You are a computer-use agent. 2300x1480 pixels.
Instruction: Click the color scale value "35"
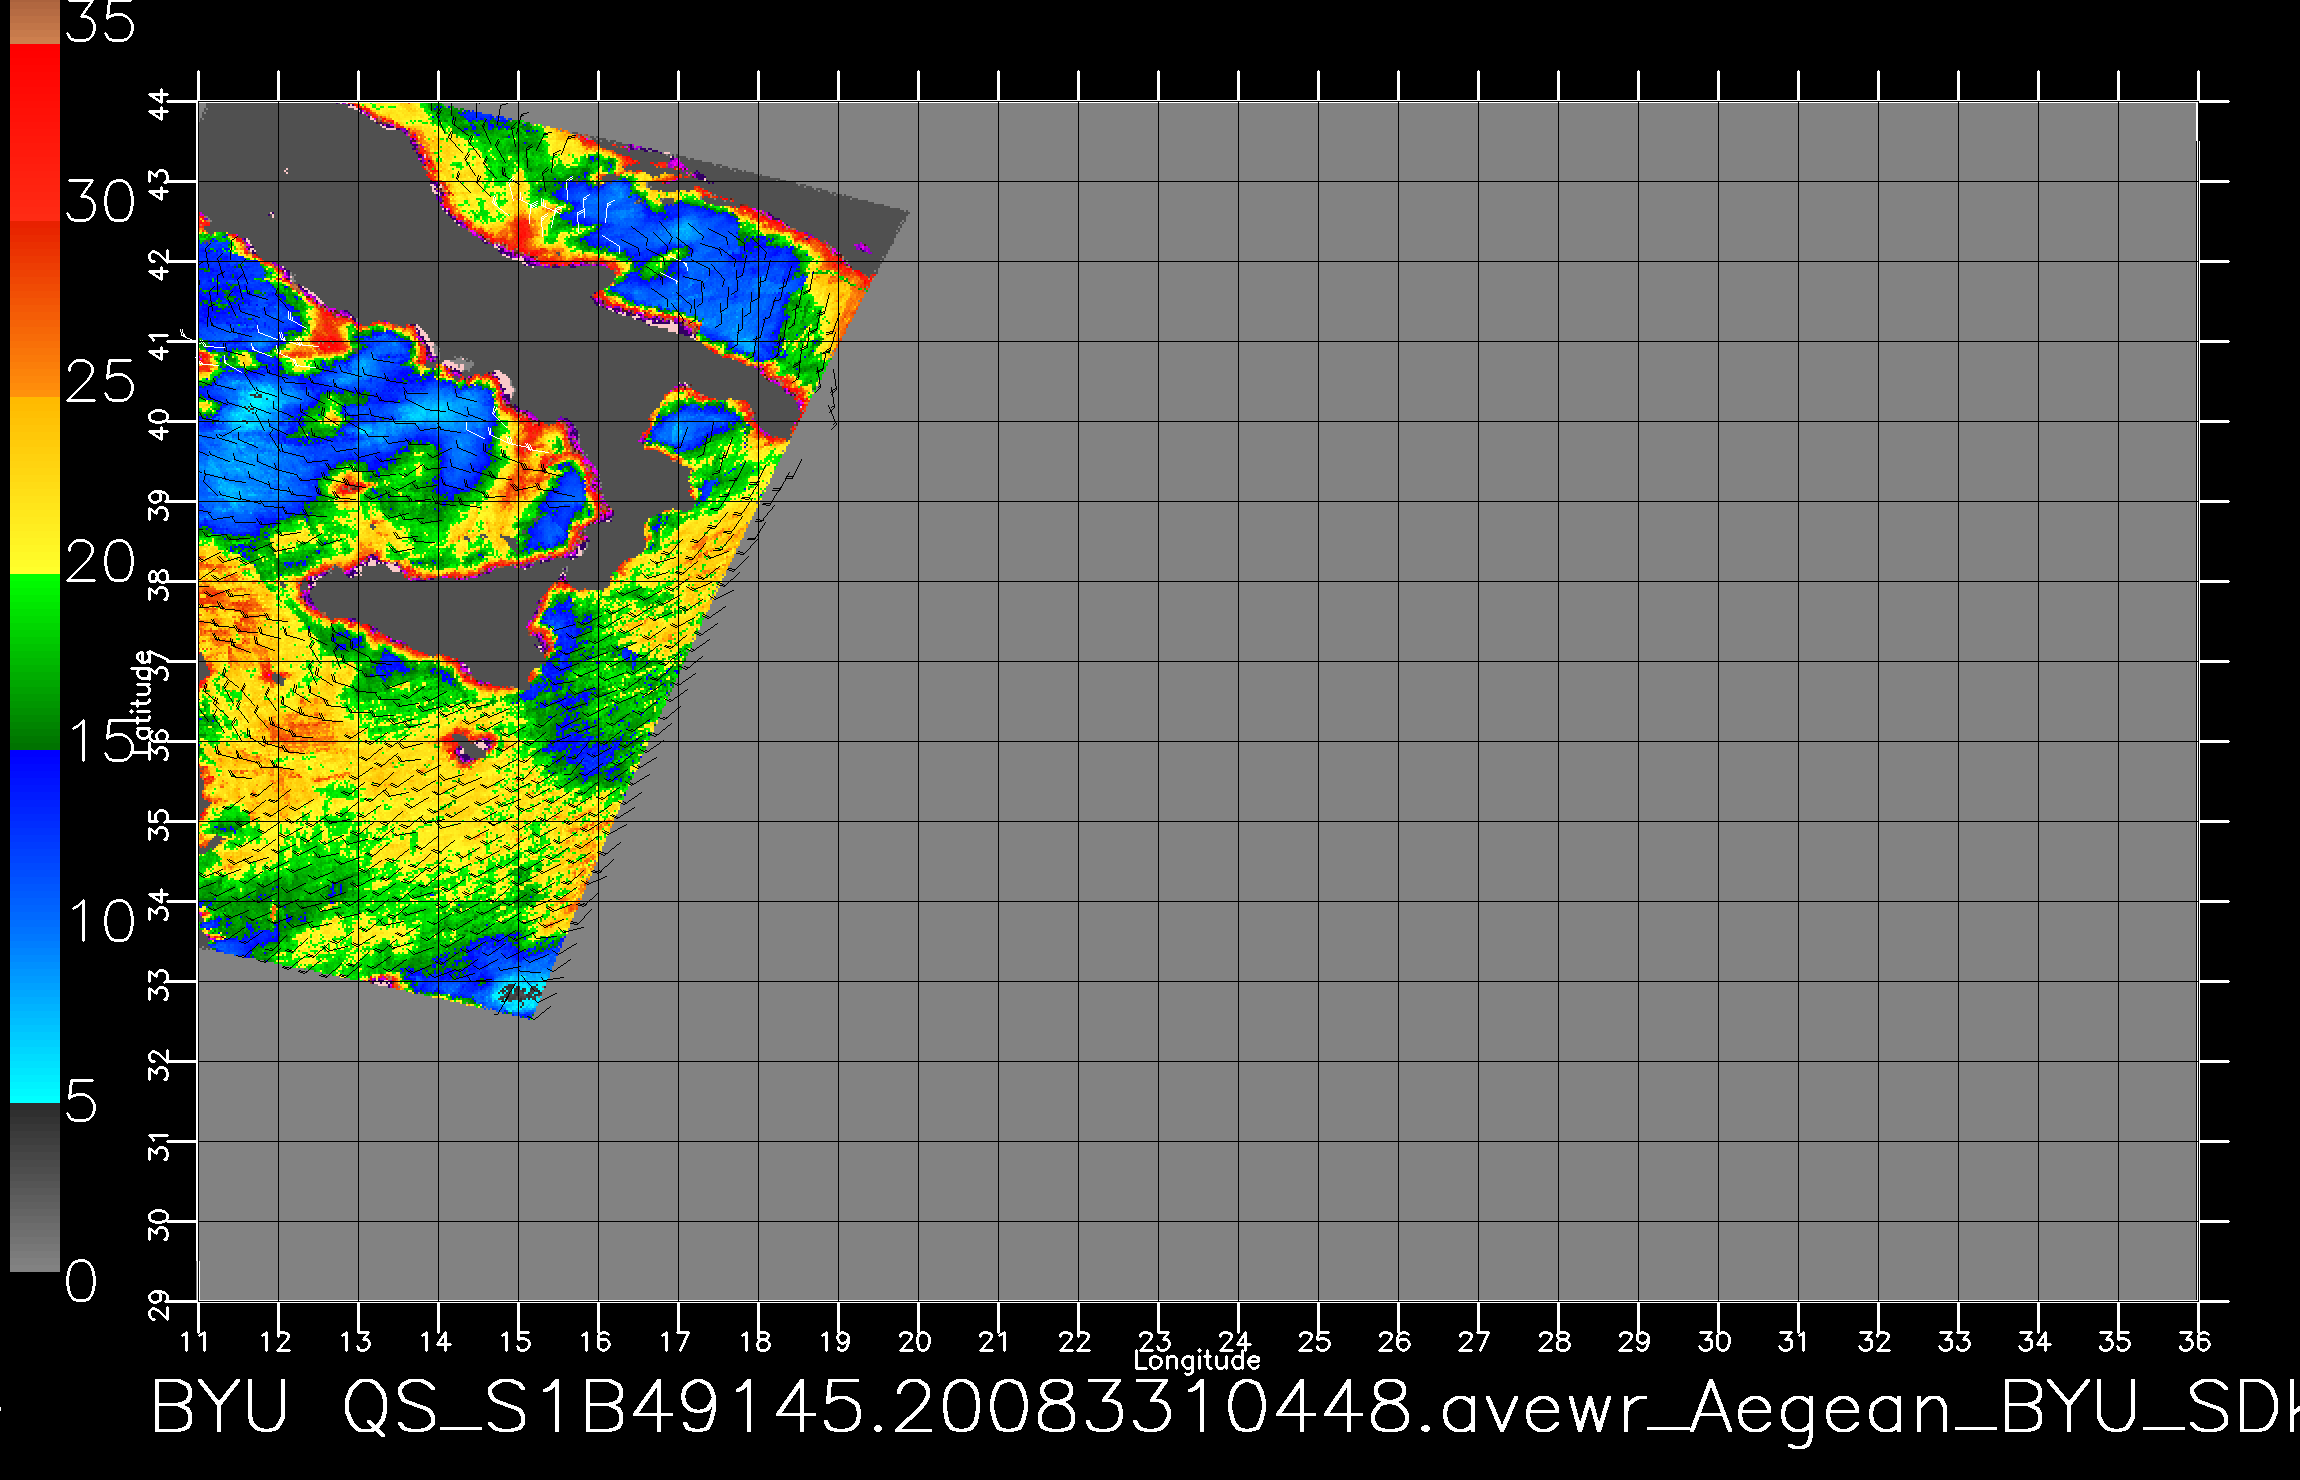pyautogui.click(x=100, y=22)
